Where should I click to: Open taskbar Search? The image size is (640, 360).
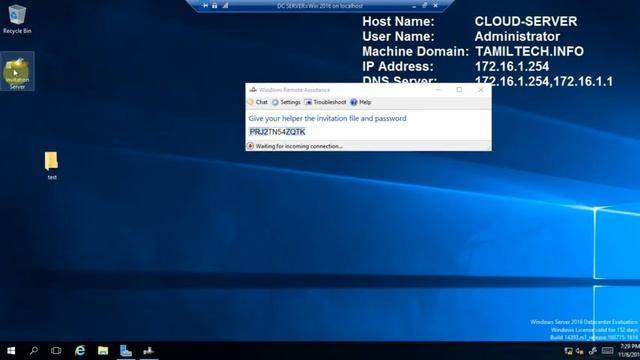coord(34,351)
